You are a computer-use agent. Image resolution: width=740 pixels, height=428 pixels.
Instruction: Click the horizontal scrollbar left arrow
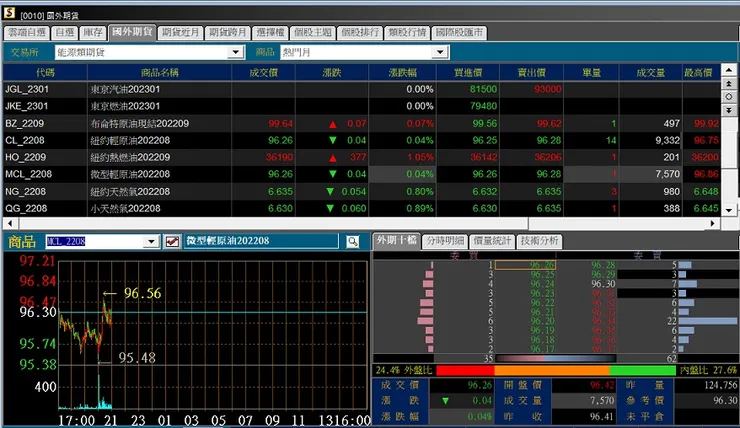pyautogui.click(x=10, y=223)
